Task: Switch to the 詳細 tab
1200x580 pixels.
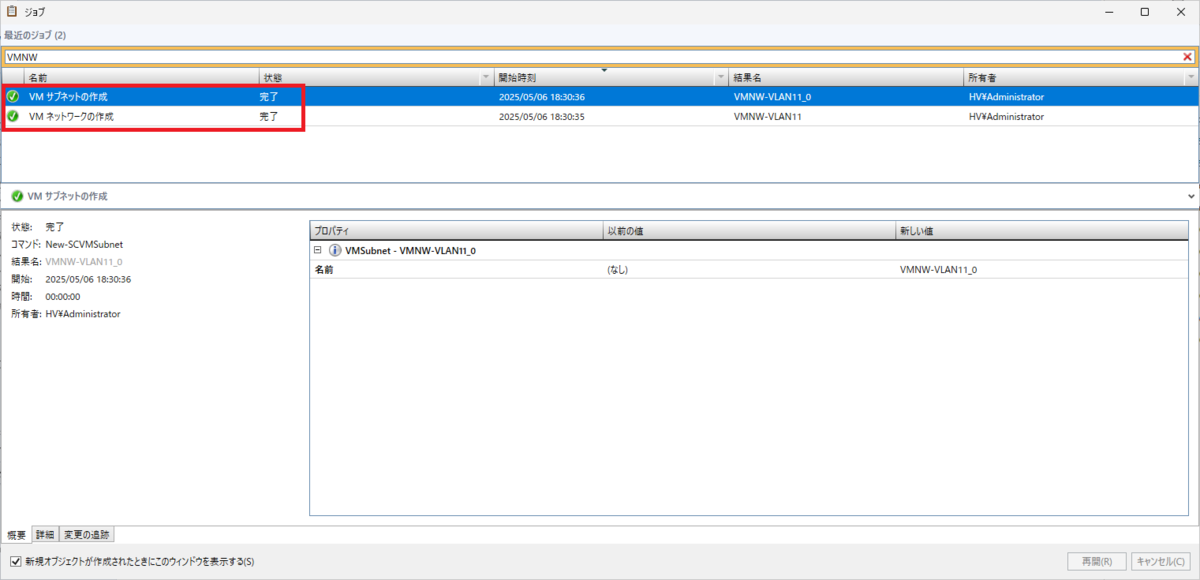Action: (45, 534)
